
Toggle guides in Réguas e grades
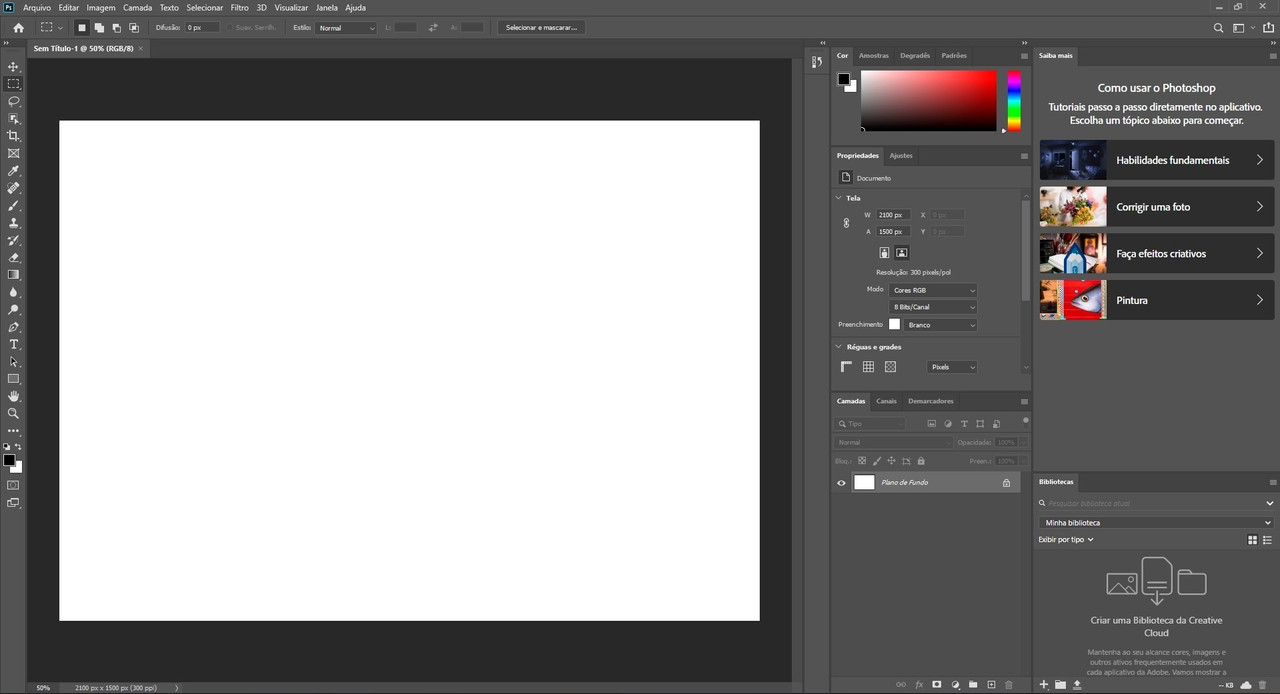click(x=890, y=367)
